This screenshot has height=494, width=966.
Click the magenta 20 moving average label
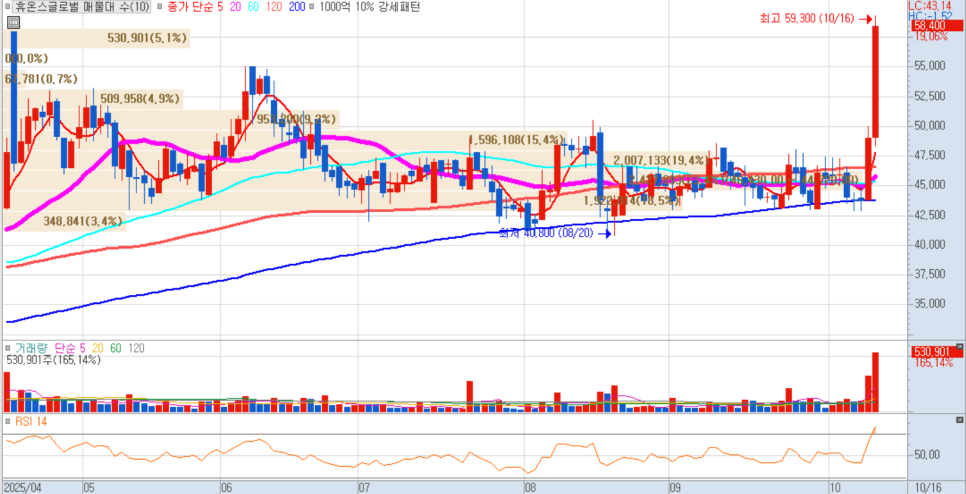(x=236, y=7)
